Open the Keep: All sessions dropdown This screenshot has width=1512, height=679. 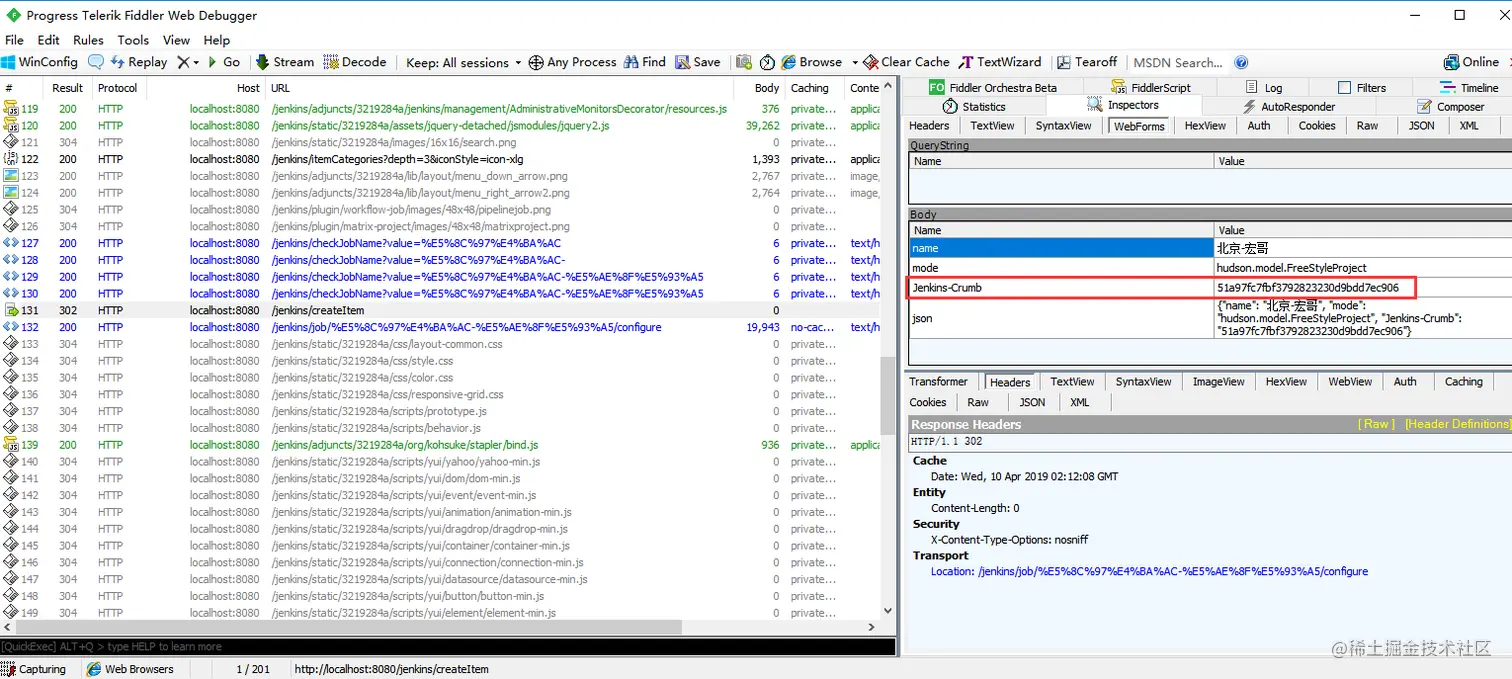click(464, 62)
